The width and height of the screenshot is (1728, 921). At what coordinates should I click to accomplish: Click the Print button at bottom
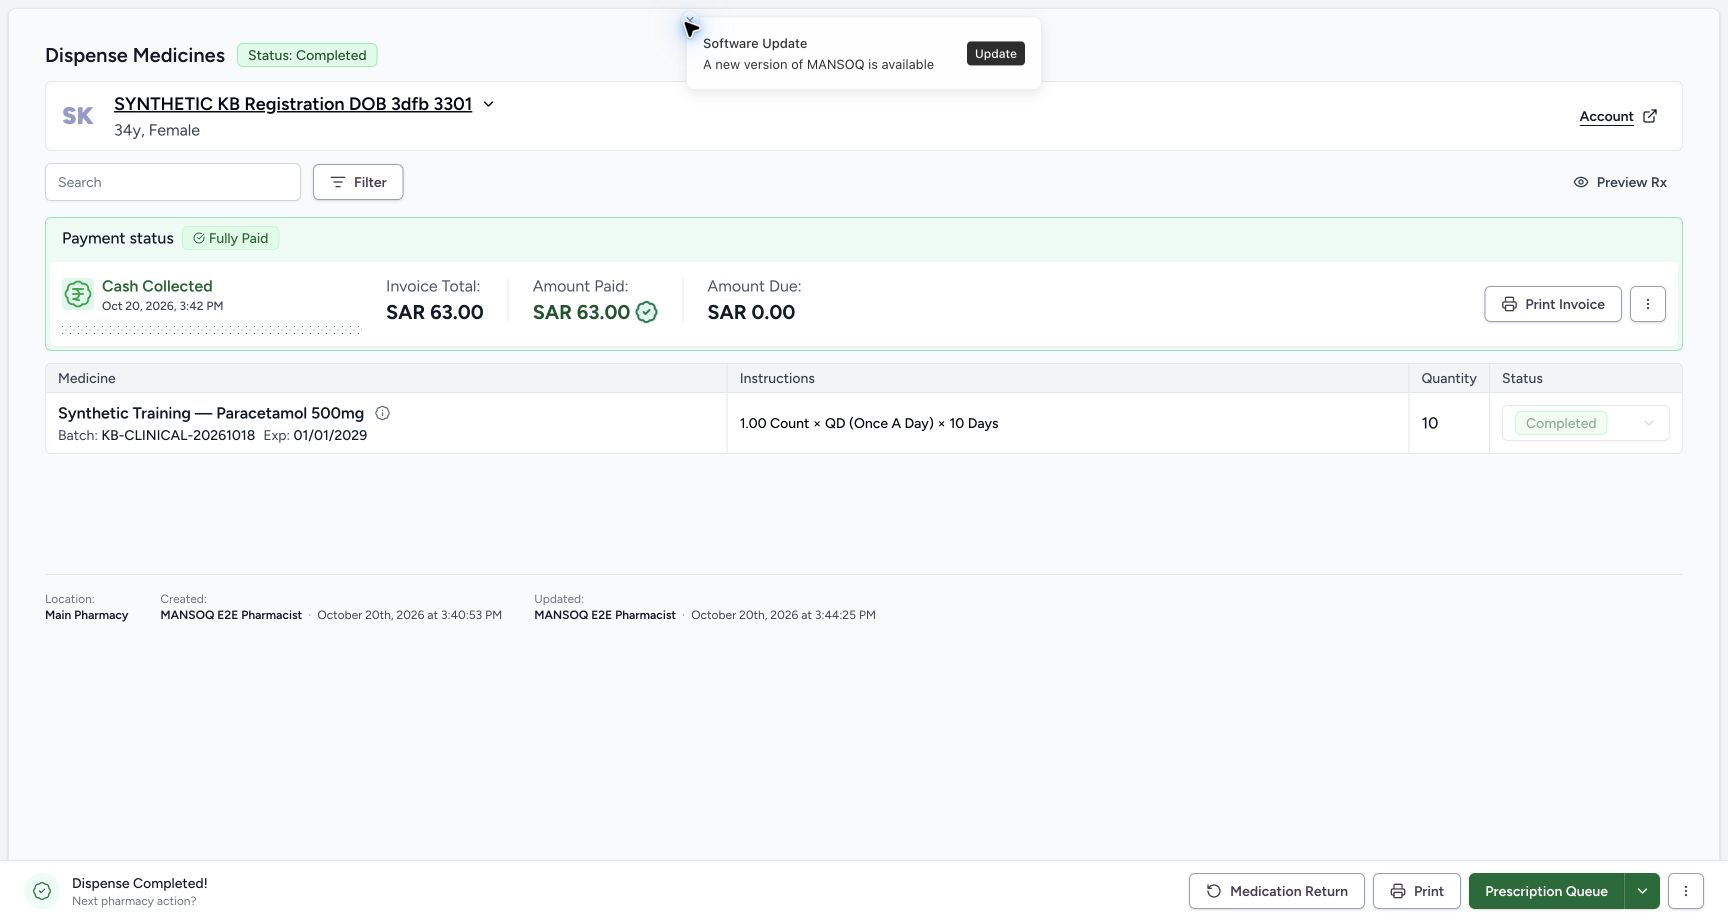point(1416,891)
